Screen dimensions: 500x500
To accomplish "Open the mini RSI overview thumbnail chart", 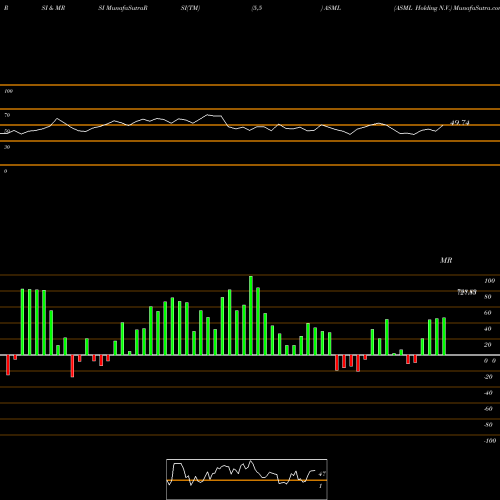I will 247,479.
